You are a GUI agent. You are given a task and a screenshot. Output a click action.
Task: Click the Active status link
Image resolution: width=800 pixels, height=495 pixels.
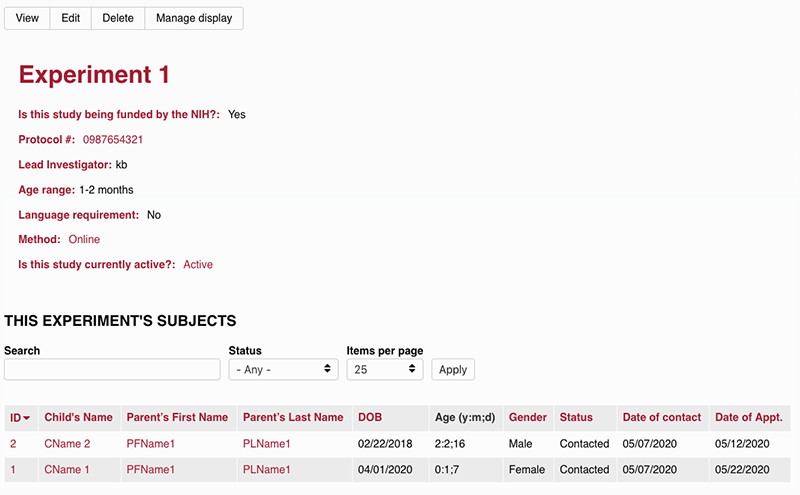(x=198, y=265)
